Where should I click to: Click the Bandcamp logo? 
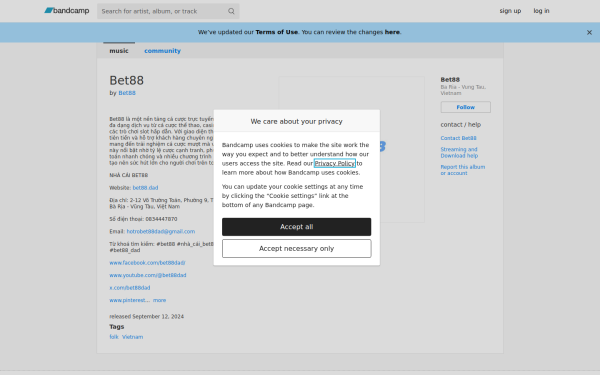67,11
